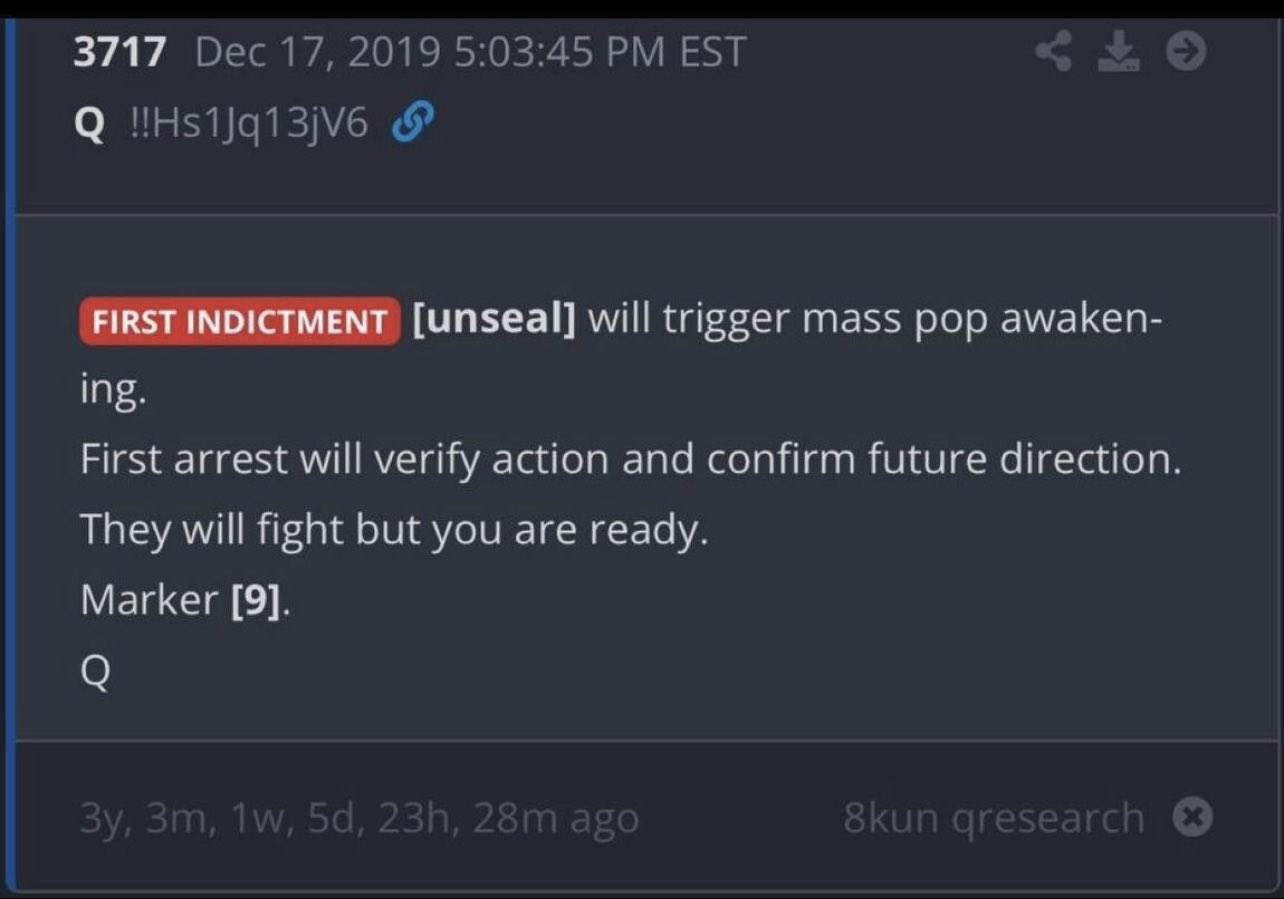The height and width of the screenshot is (899, 1284).
Task: Click the wrapped "ing." text line
Action: point(113,391)
